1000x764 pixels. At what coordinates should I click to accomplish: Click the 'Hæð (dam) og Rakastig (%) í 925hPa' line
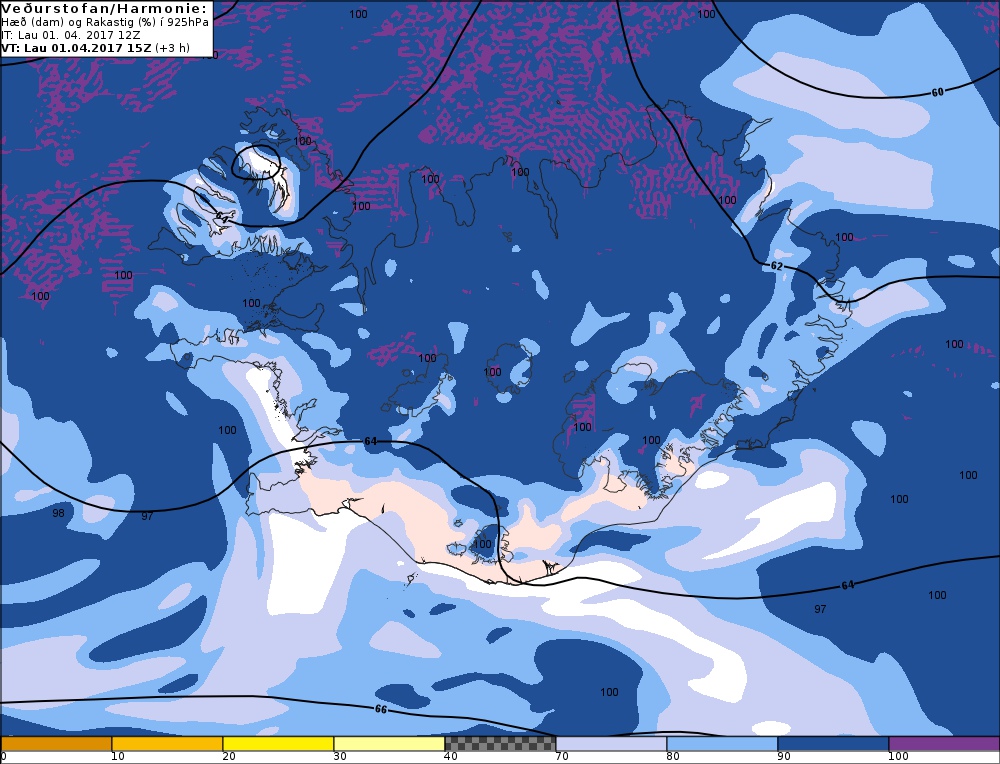coord(105,22)
